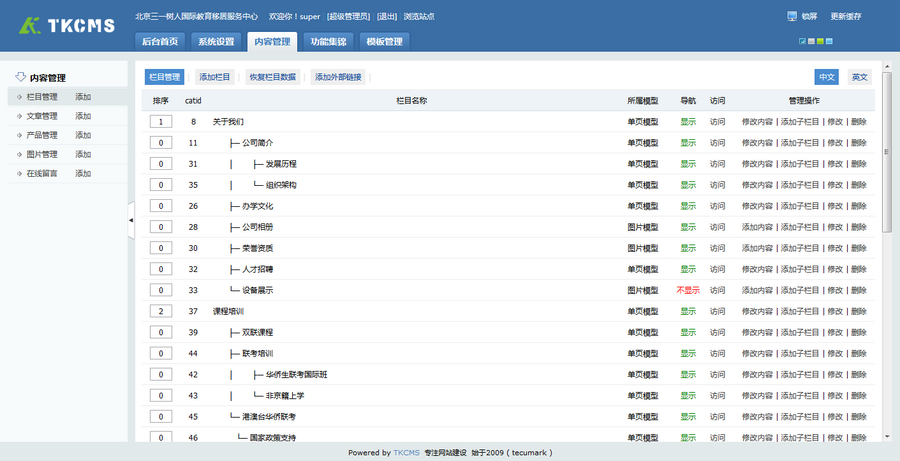
Task: Toggle 显示 status for 非京籍上学
Action: 688,396
